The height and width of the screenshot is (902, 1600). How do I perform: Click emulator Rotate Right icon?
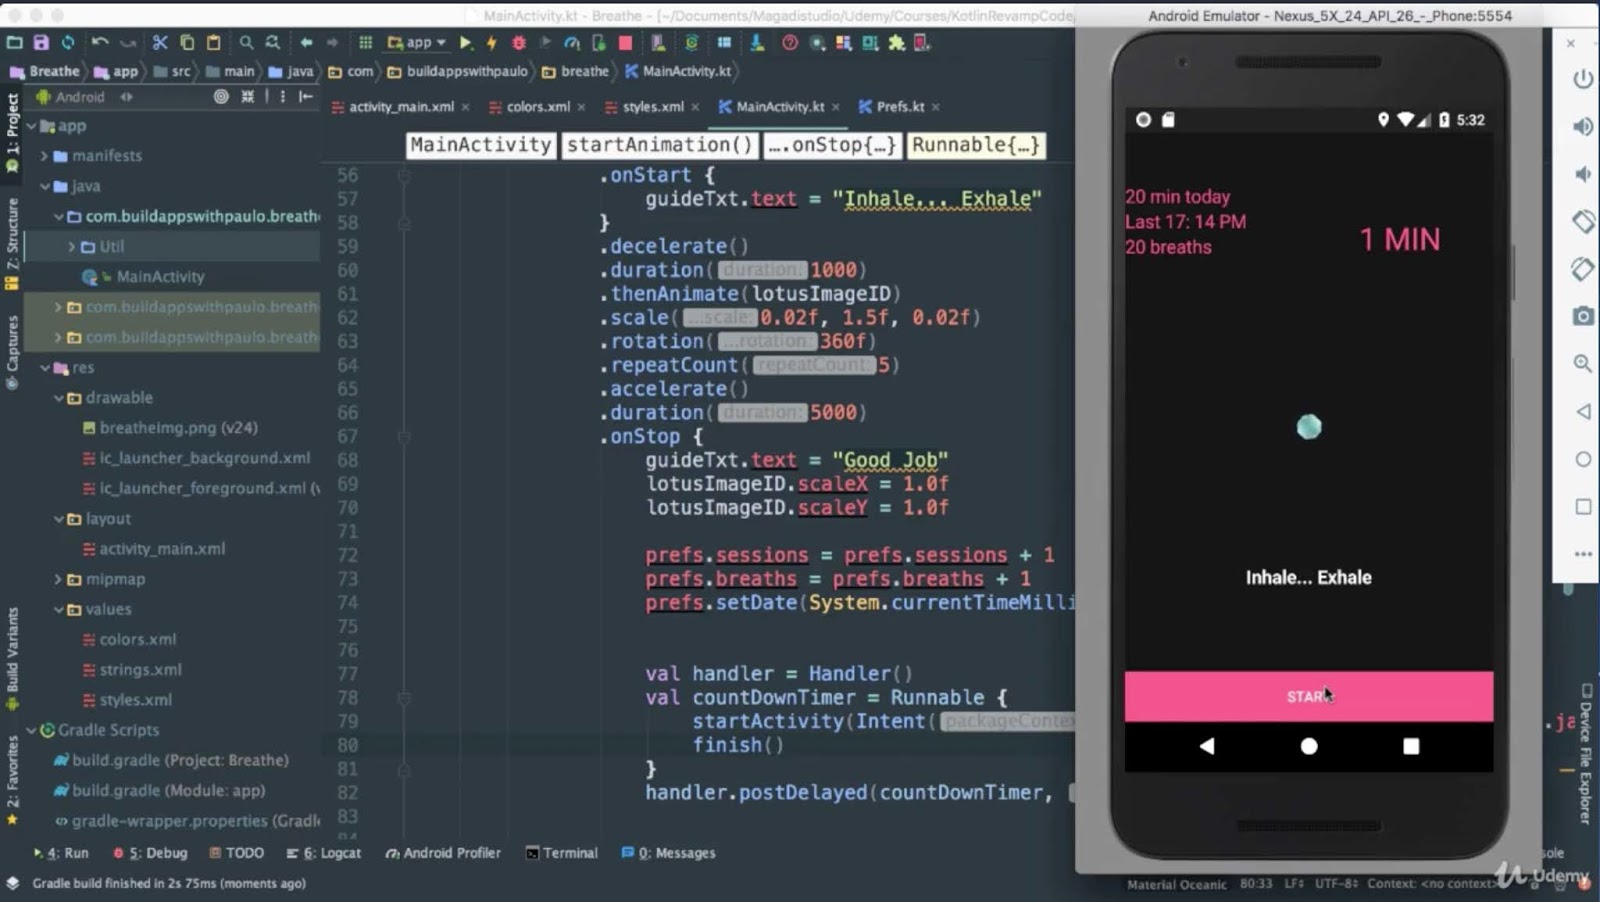point(1583,269)
